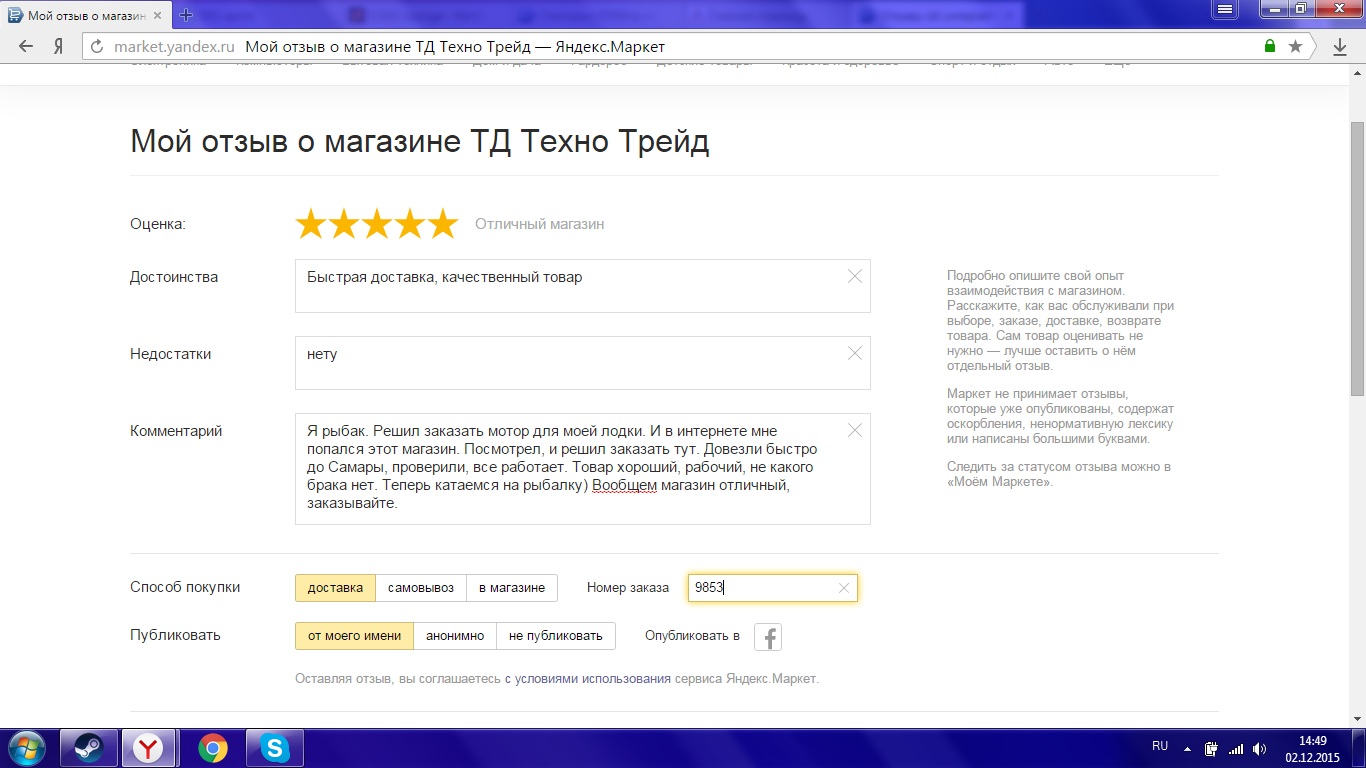
Task: Select the доставка purchase method
Action: tap(336, 588)
